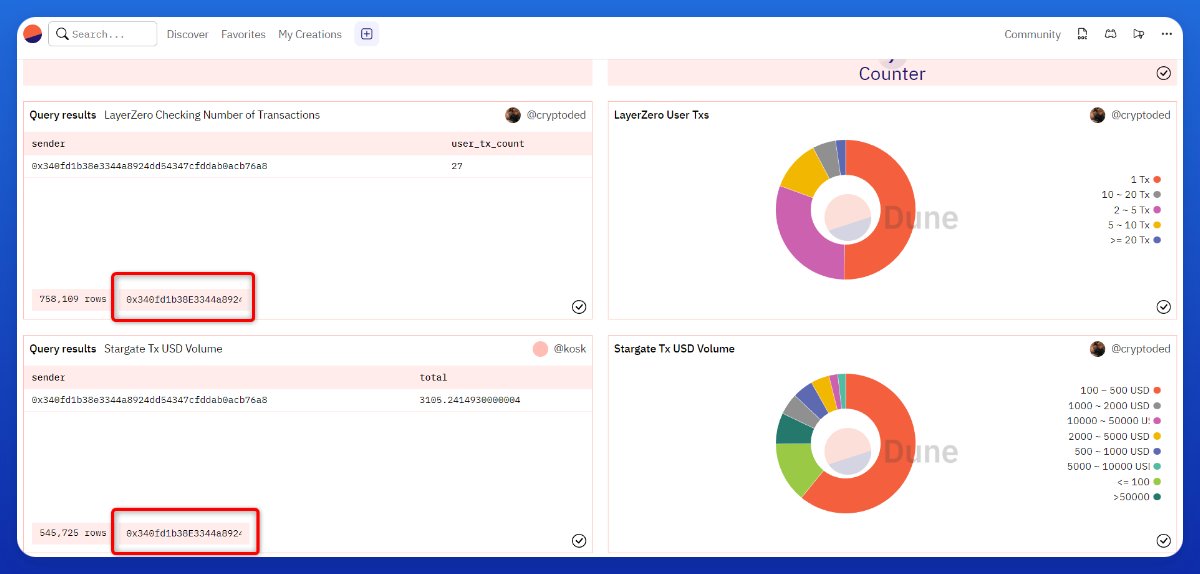Toggle the 2000 ~ 5000 USD legend entry
This screenshot has width=1200, height=574.
pyautogui.click(x=1115, y=436)
